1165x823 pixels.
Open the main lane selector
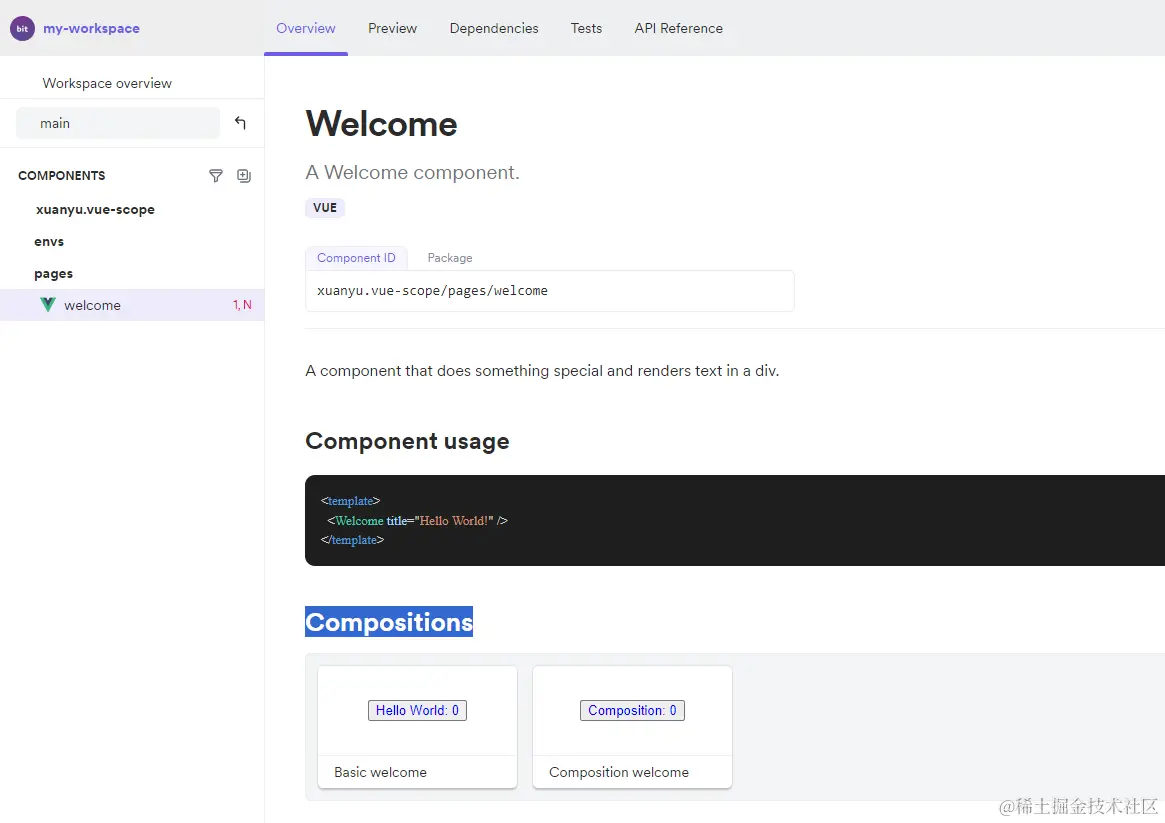118,123
